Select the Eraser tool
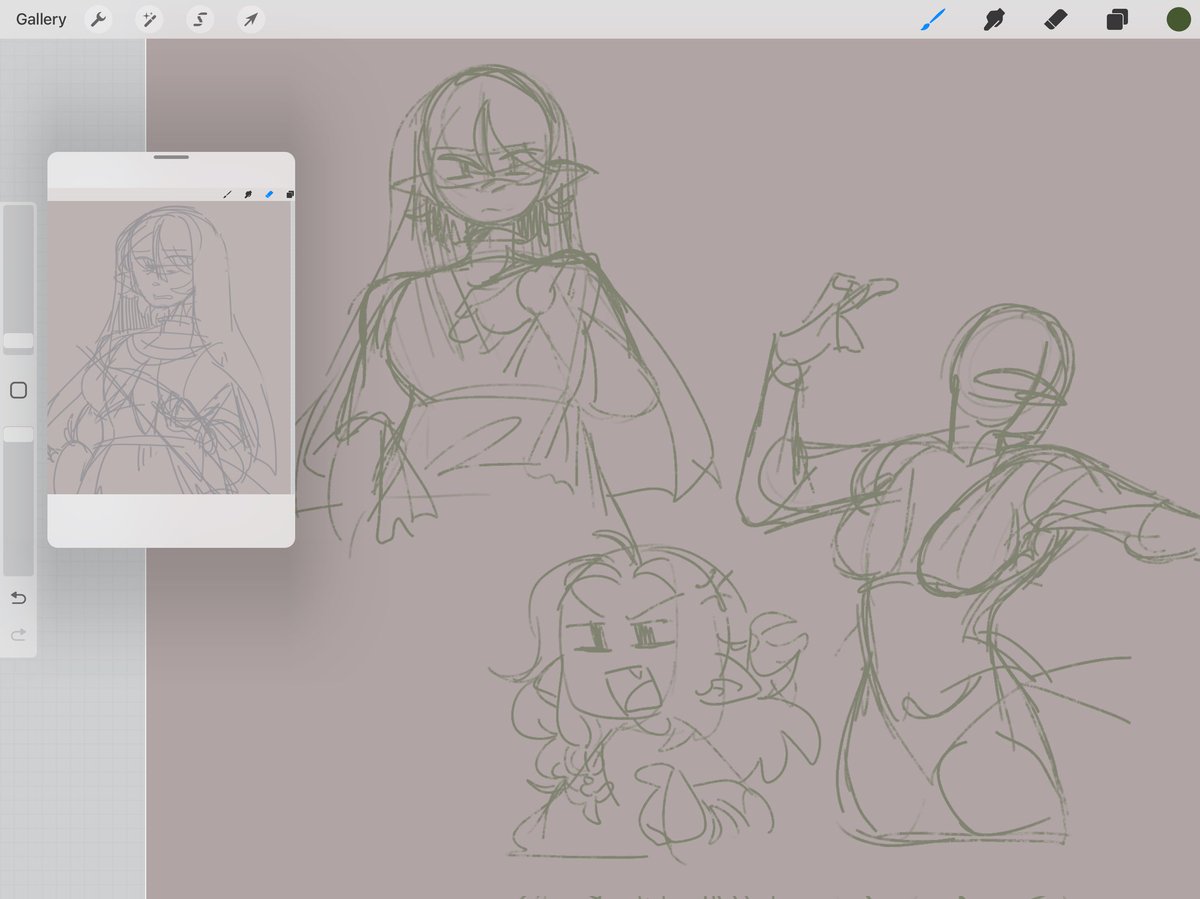Image resolution: width=1200 pixels, height=899 pixels. (1055, 19)
